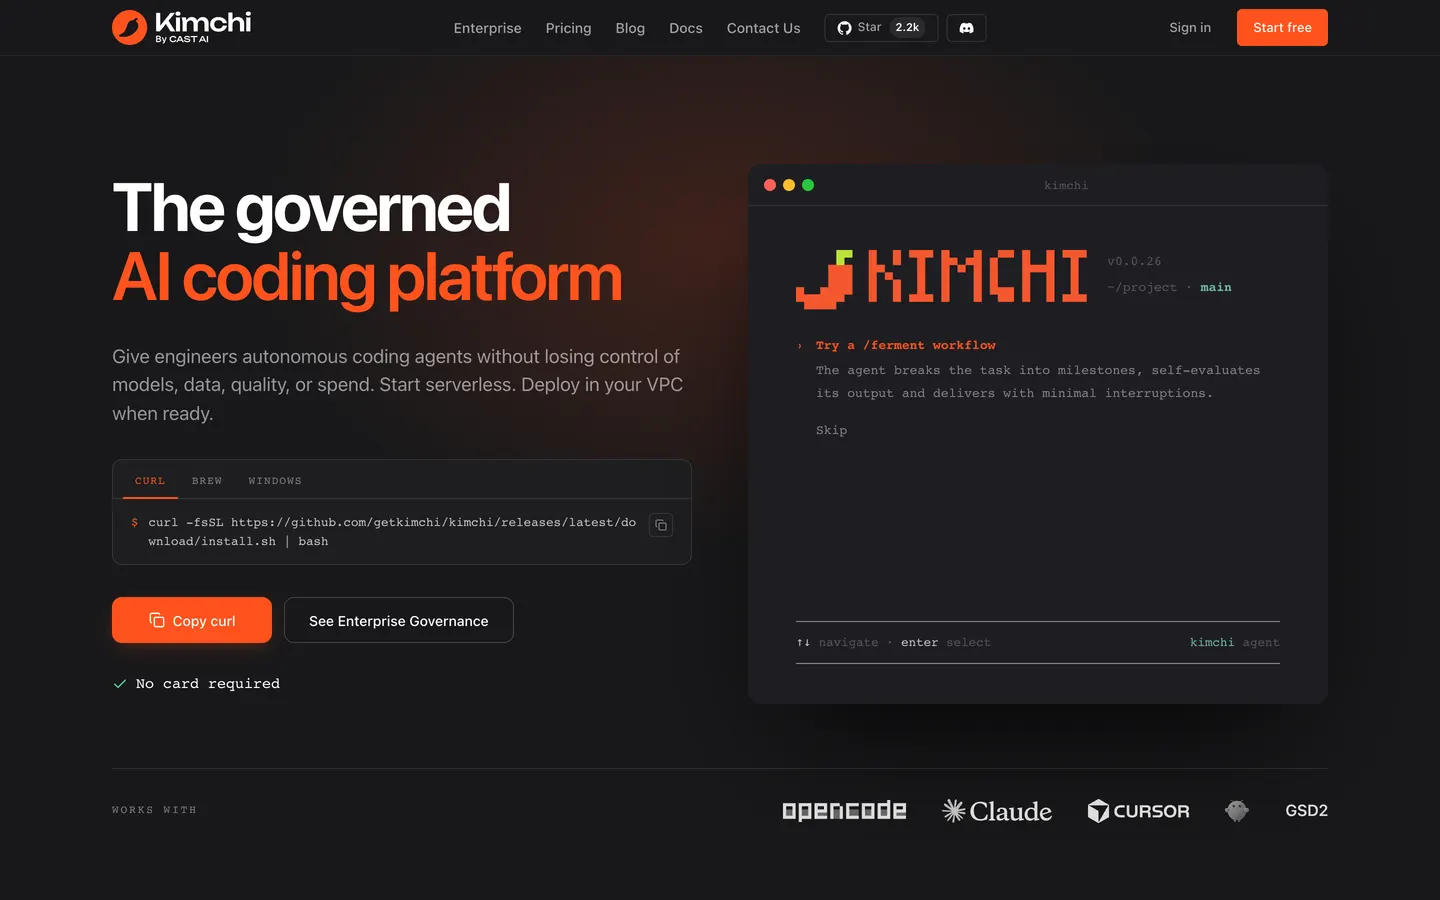The width and height of the screenshot is (1440, 900).
Task: Switch to the BREW install tab
Action: coord(207,481)
